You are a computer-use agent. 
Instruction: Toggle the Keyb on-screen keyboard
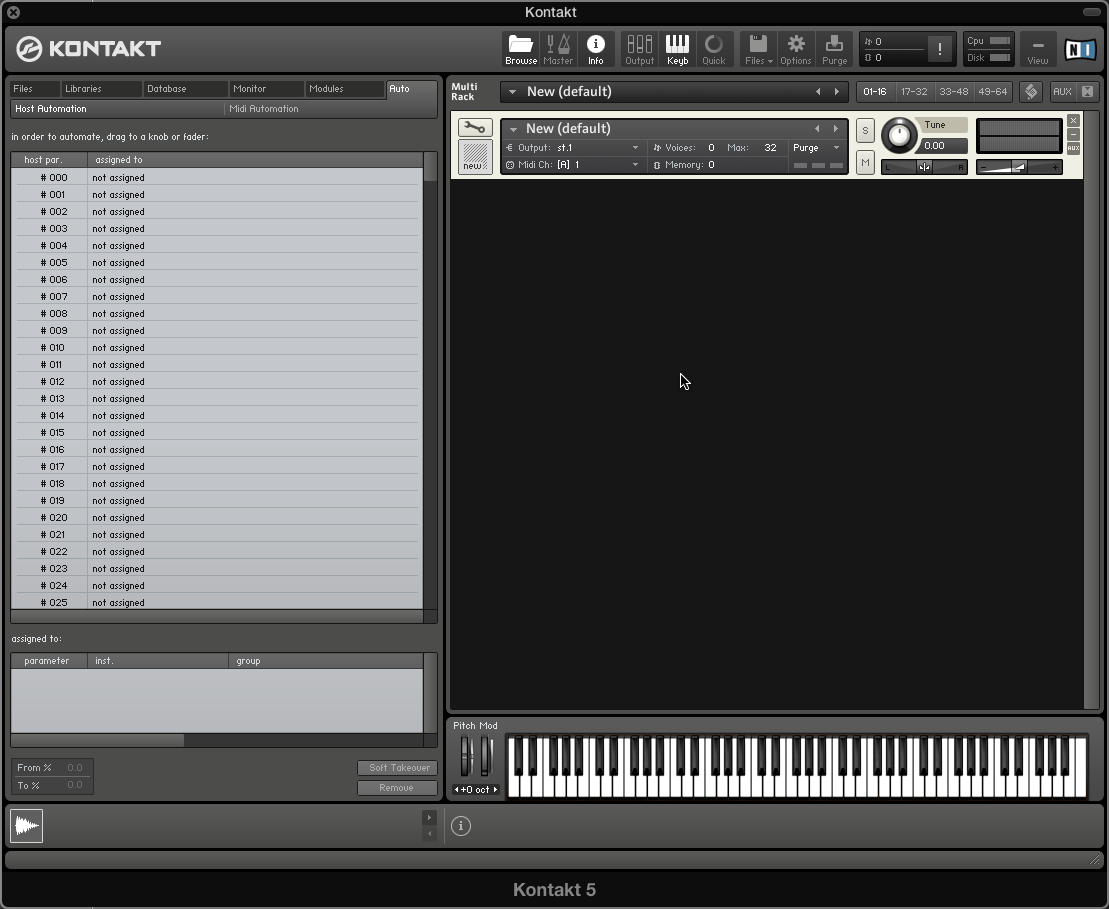[x=677, y=50]
